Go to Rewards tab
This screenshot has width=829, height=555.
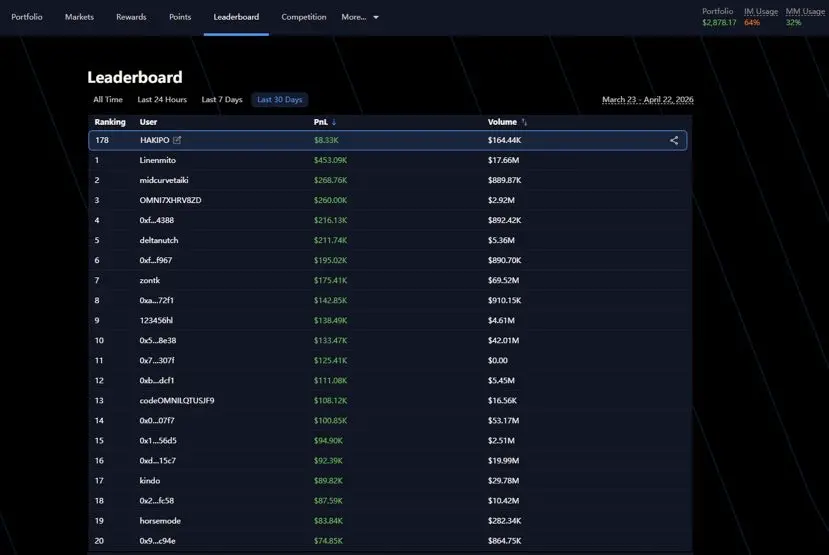131,17
